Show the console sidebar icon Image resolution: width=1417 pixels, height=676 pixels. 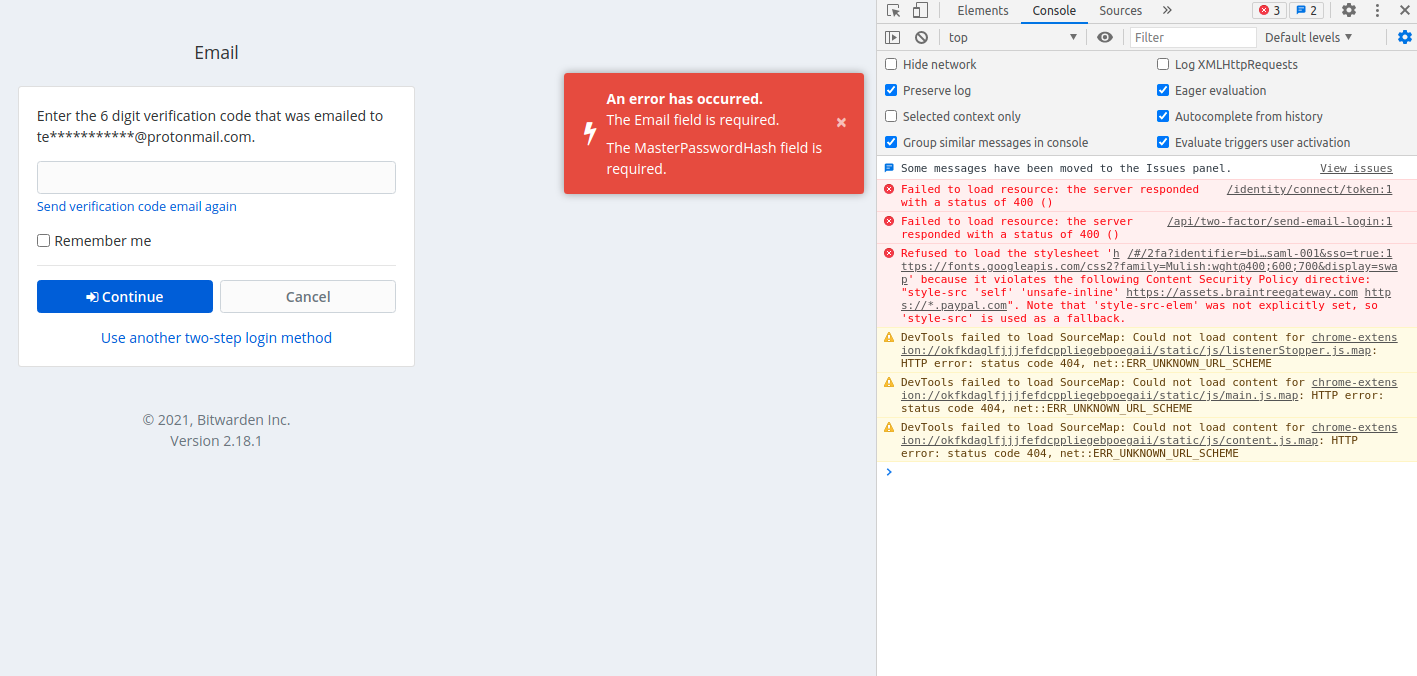pyautogui.click(x=893, y=37)
